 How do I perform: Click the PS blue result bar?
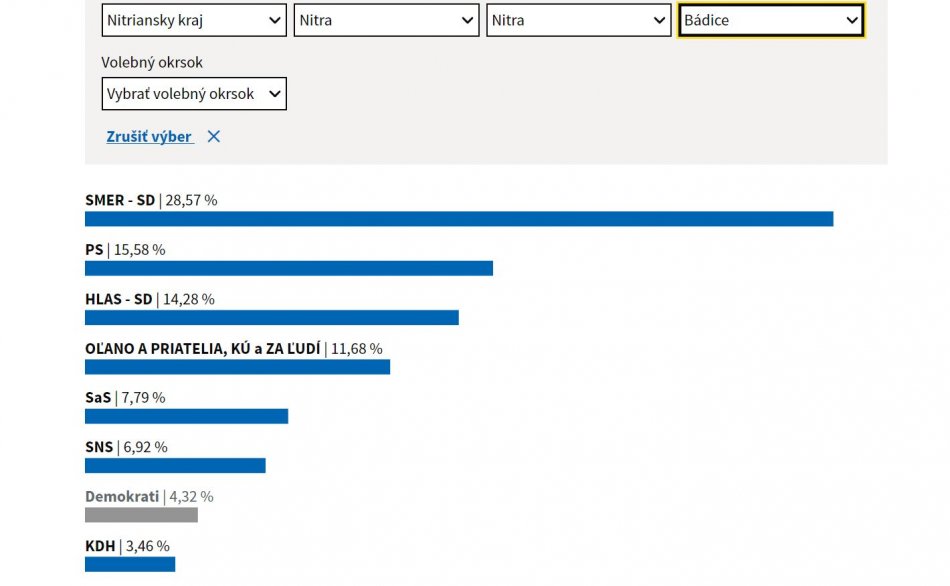coord(289,268)
